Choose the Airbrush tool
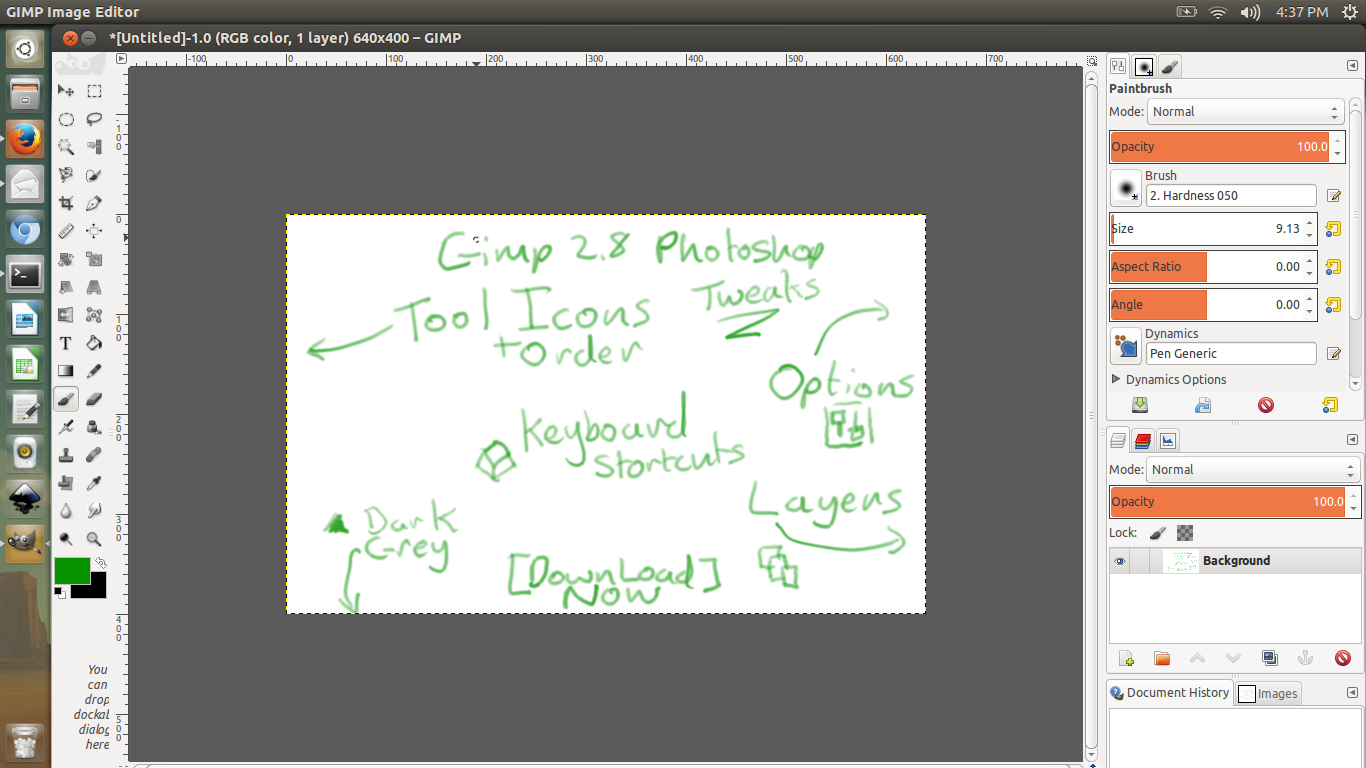This screenshot has width=1366, height=768. 66,427
